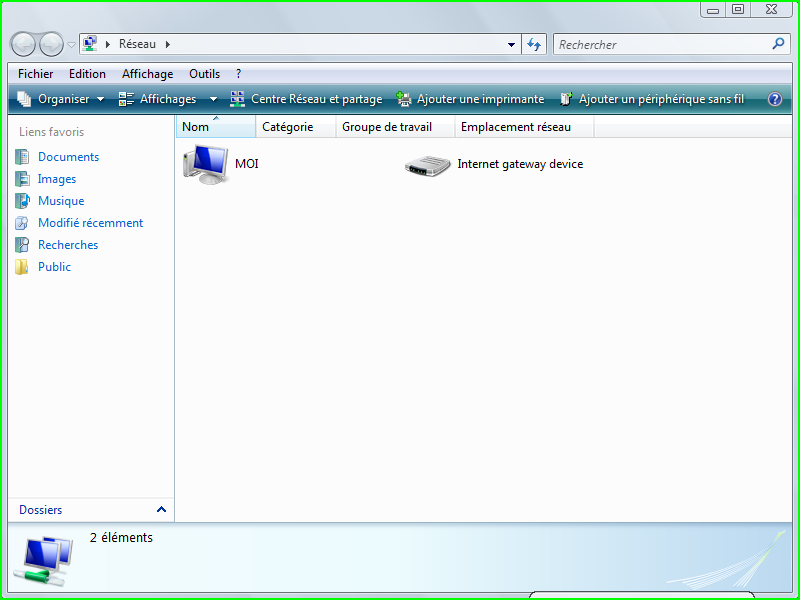800x600 pixels.
Task: Maximize the Réseau window
Action: click(x=738, y=10)
